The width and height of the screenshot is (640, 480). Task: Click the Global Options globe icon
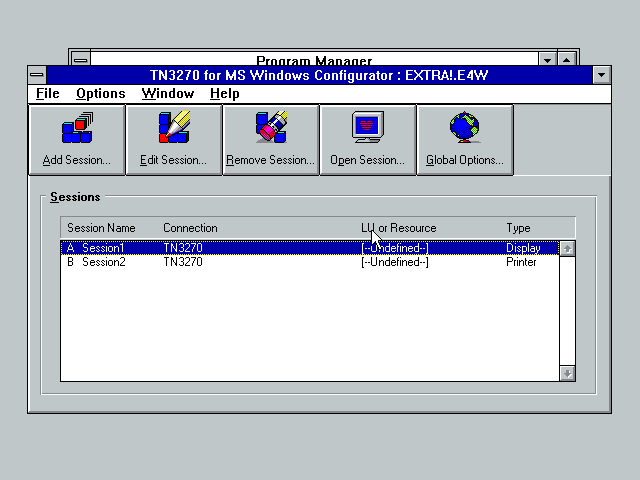(x=464, y=127)
